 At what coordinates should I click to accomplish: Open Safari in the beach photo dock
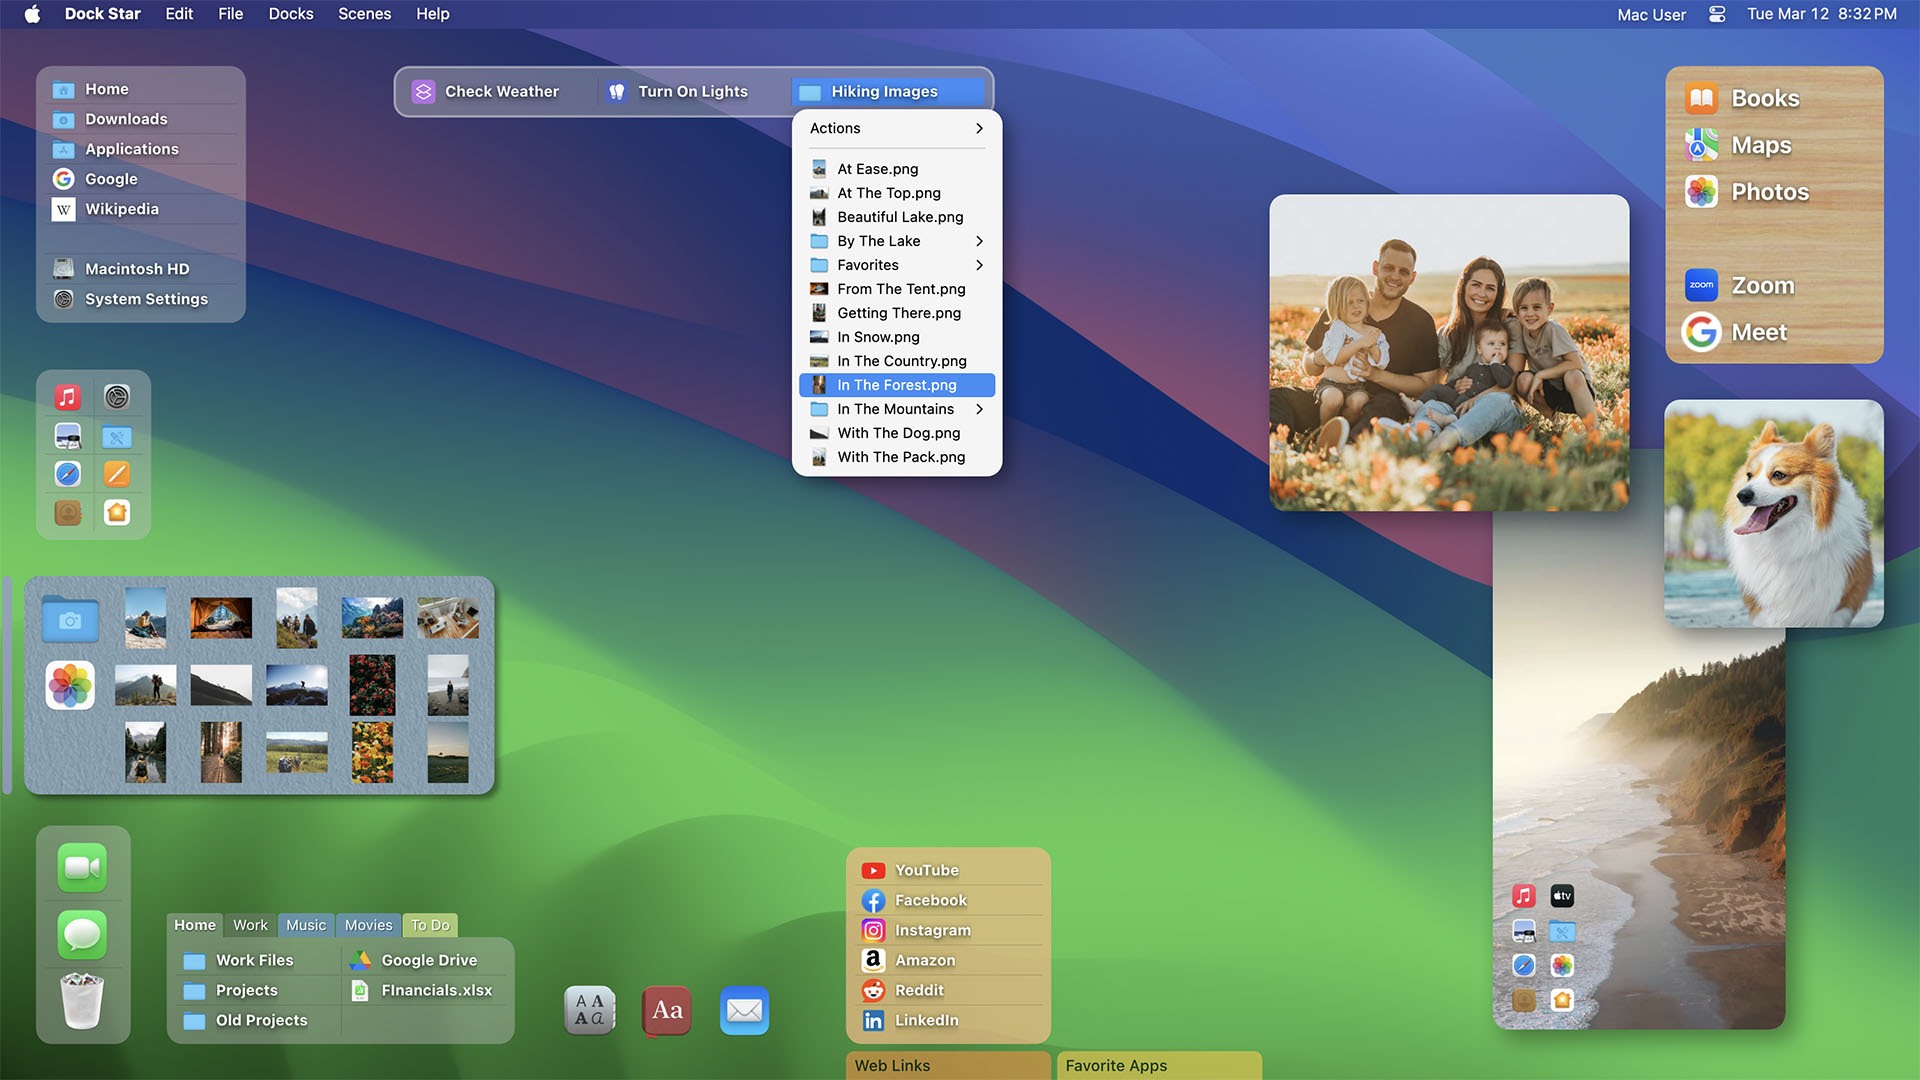1524,965
